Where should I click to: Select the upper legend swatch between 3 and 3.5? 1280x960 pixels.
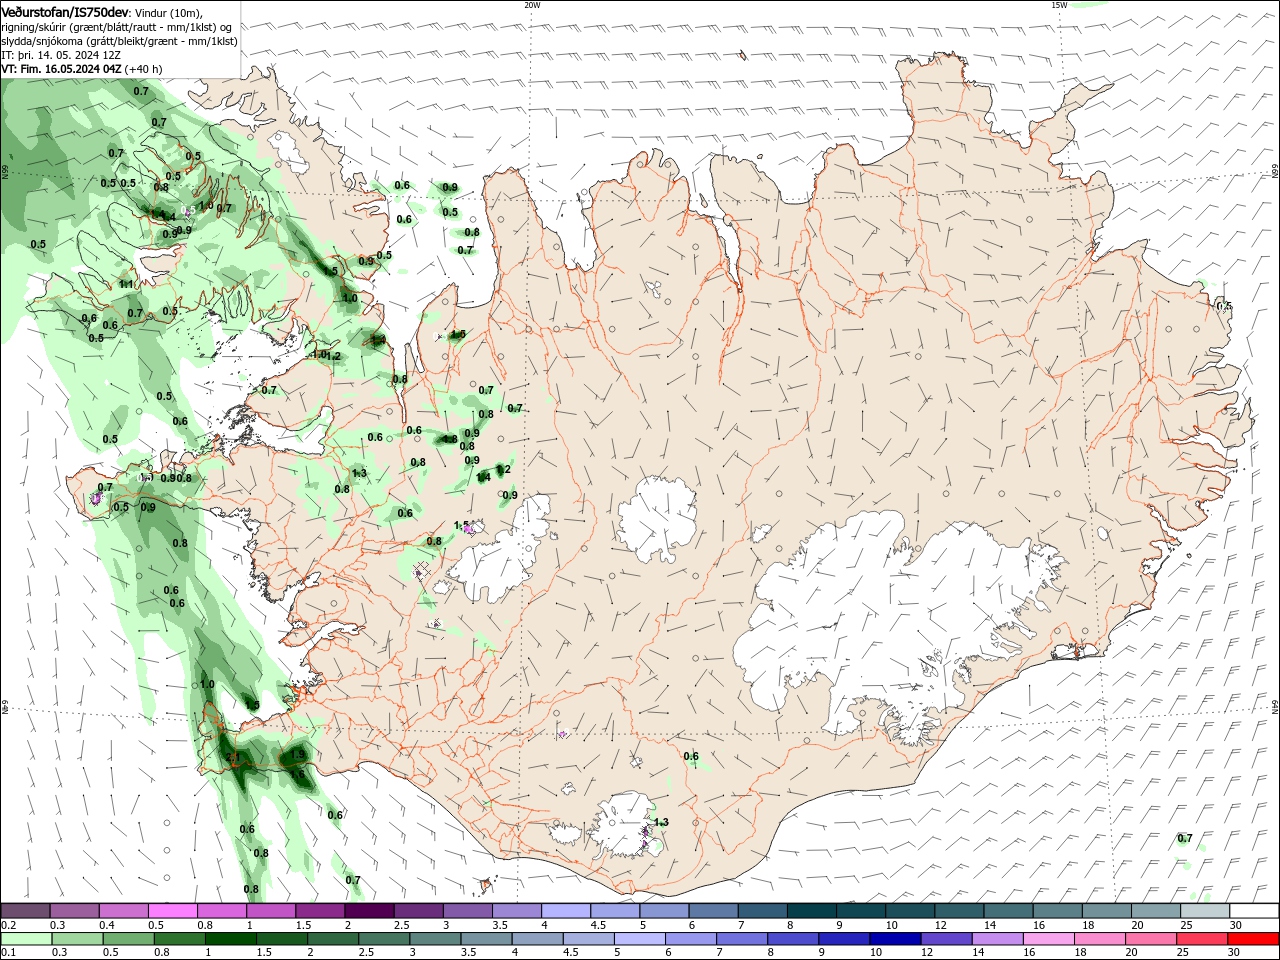tap(467, 911)
